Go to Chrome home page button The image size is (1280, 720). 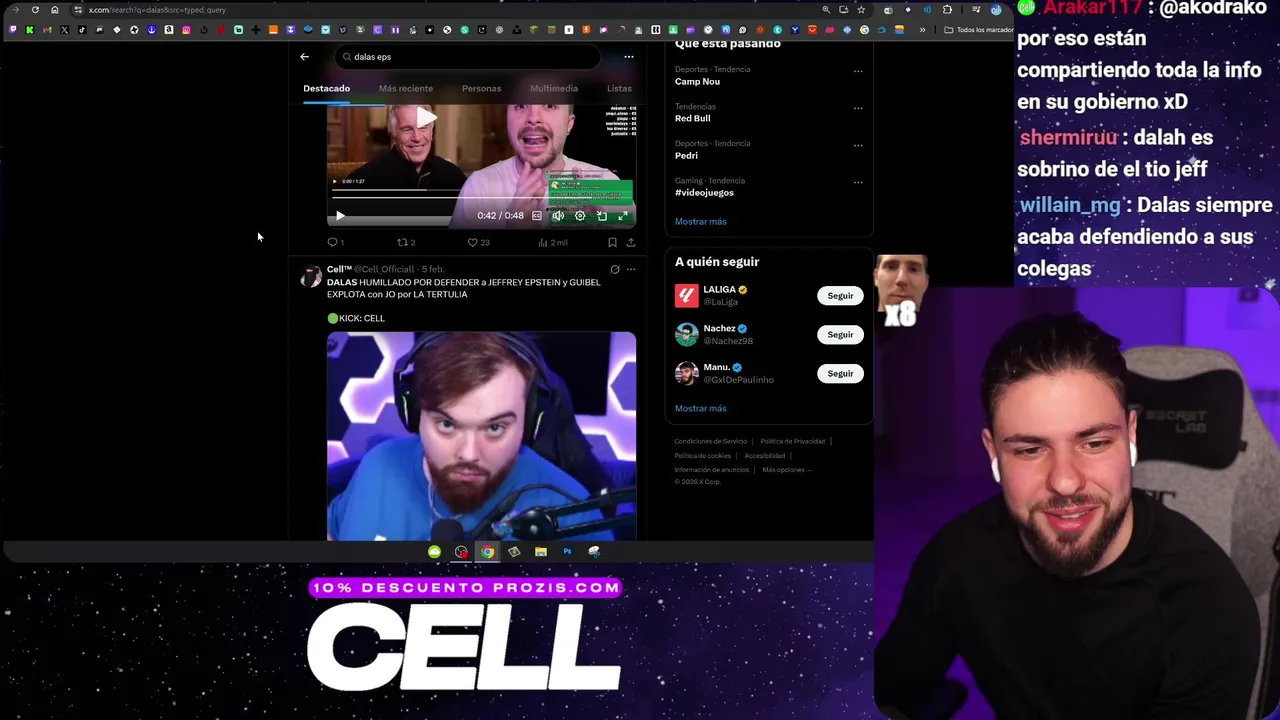pos(54,10)
